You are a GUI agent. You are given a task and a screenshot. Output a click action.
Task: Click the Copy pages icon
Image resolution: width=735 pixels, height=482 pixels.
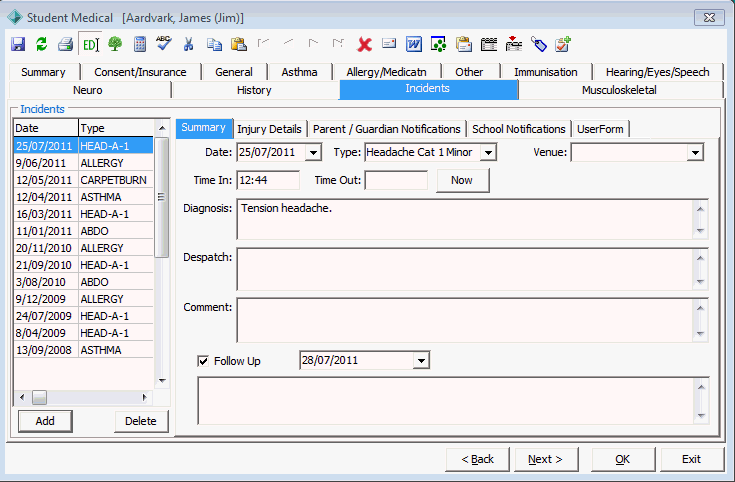pyautogui.click(x=214, y=45)
